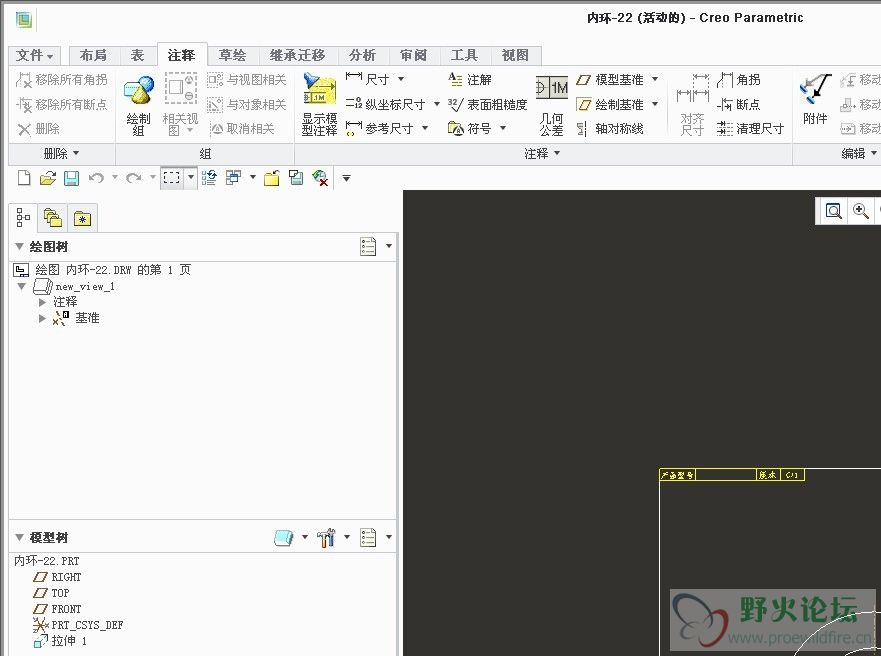This screenshot has height=656, width=881.
Task: Open the 模型基准 dropdown arrow
Action: (655, 80)
